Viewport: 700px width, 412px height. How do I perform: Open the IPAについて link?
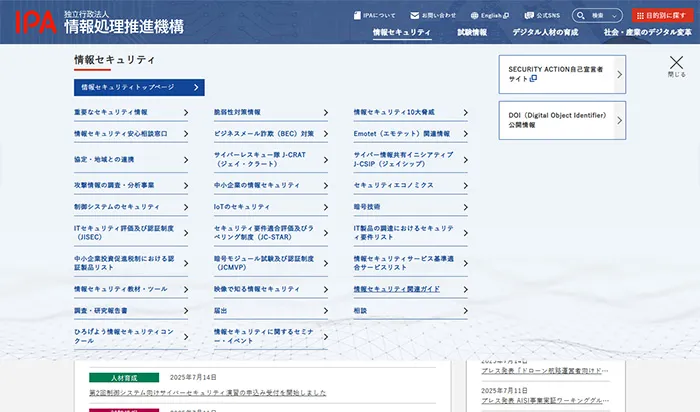(x=375, y=16)
